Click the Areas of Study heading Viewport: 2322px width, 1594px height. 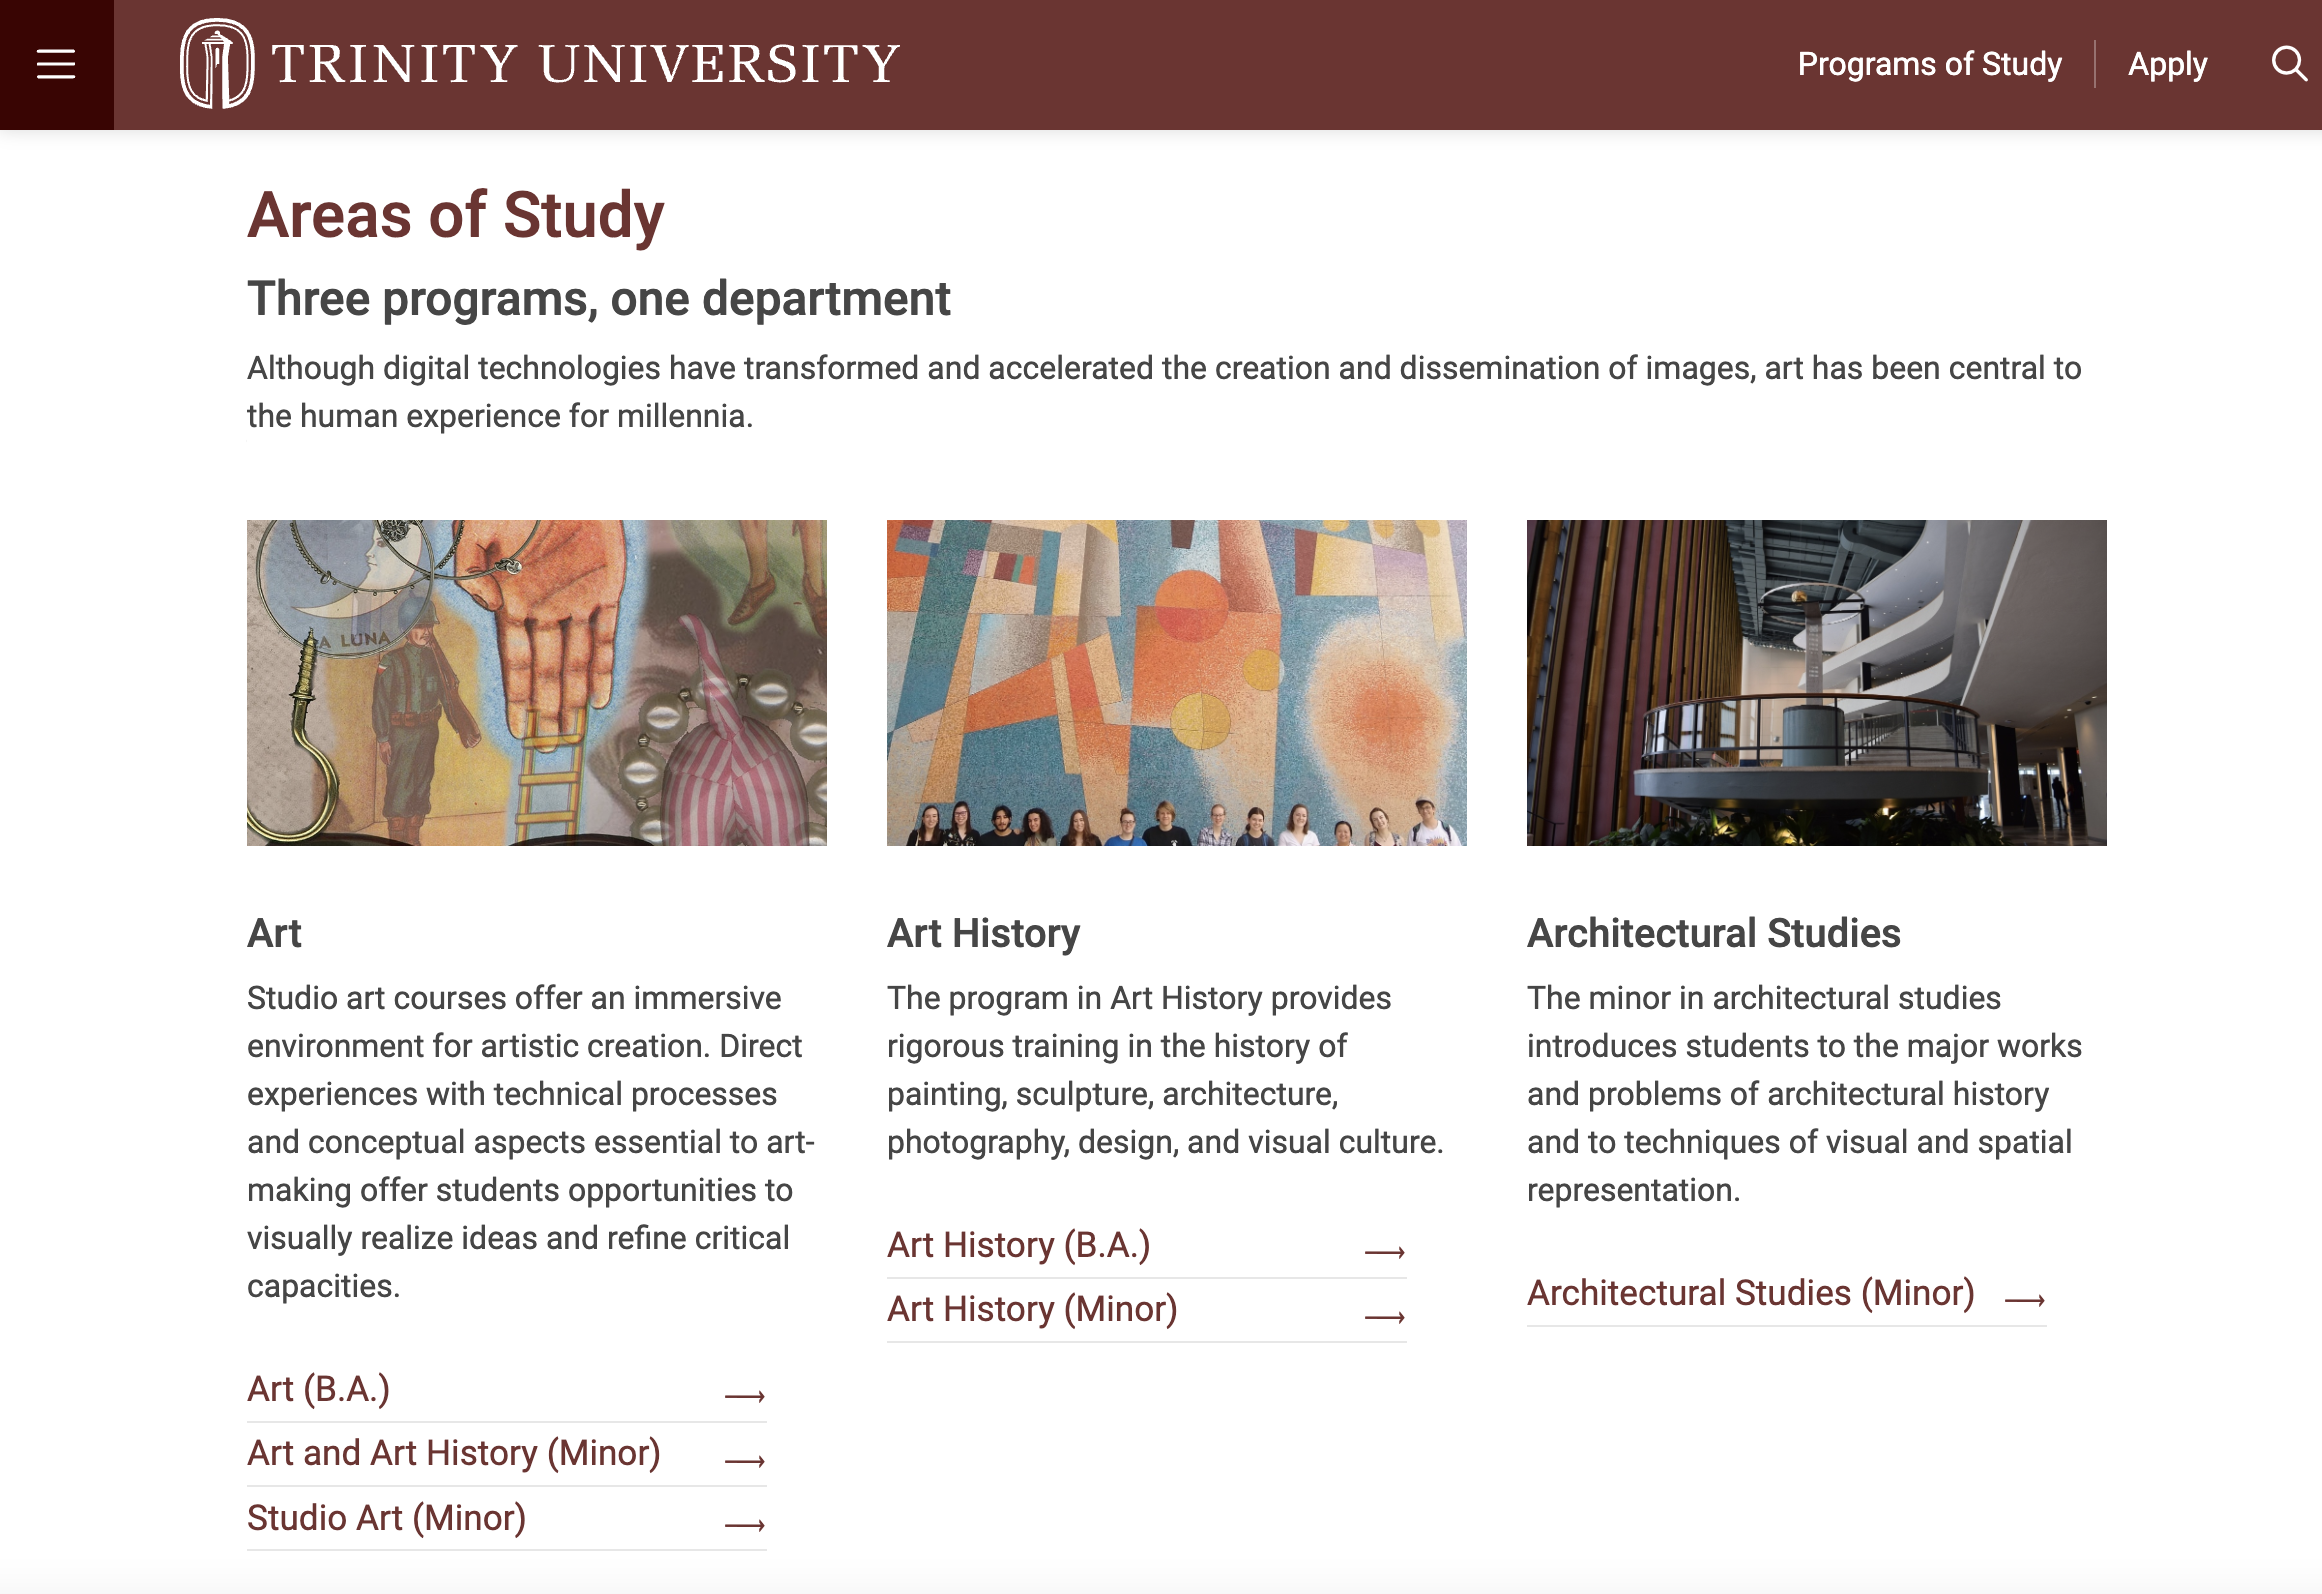456,215
